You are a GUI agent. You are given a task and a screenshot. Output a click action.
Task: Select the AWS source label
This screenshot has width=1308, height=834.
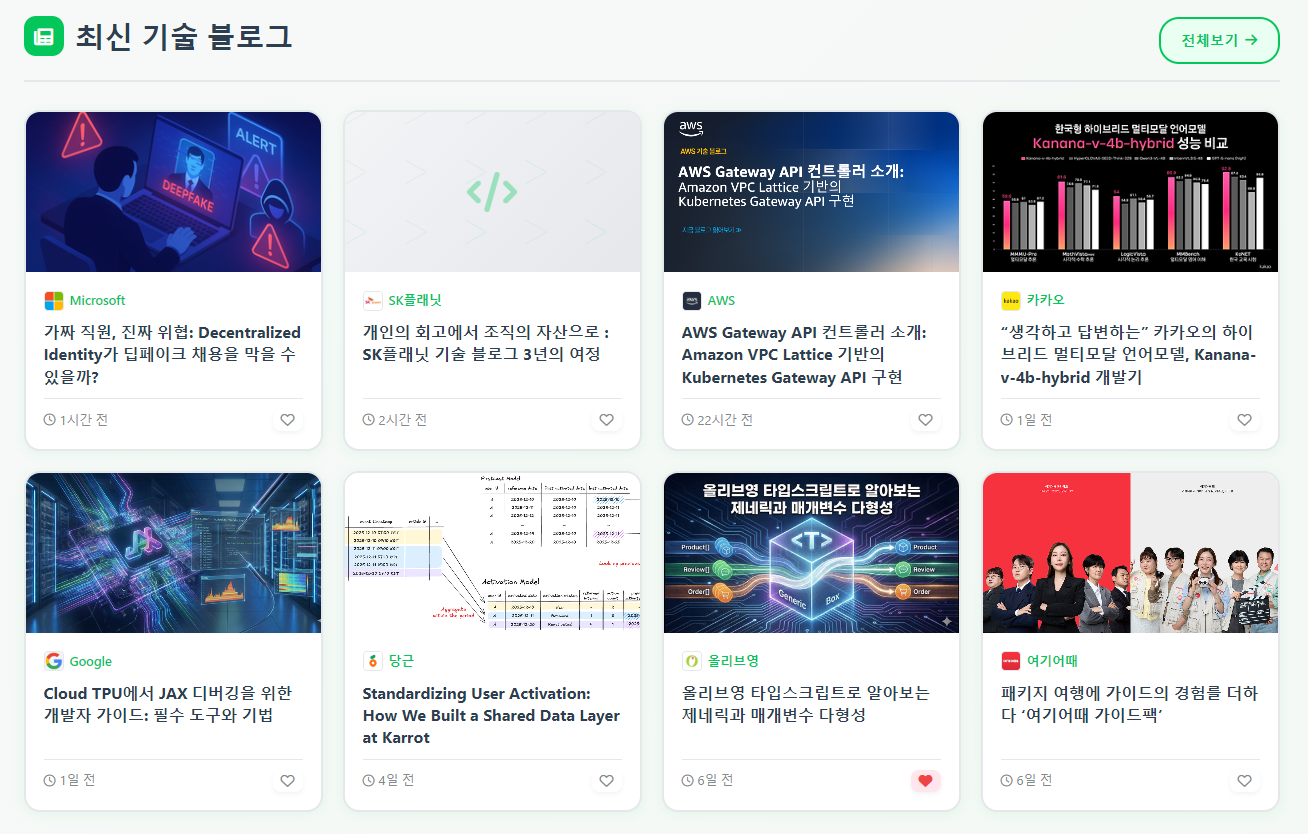coord(721,301)
